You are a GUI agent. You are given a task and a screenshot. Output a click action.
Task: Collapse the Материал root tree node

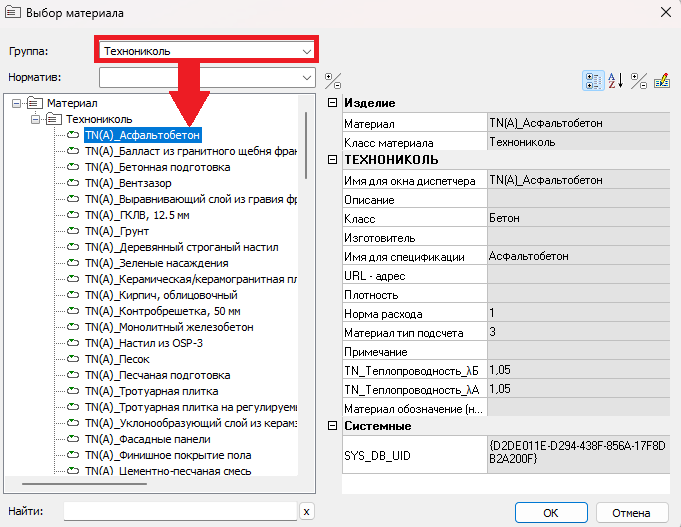tap(16, 103)
